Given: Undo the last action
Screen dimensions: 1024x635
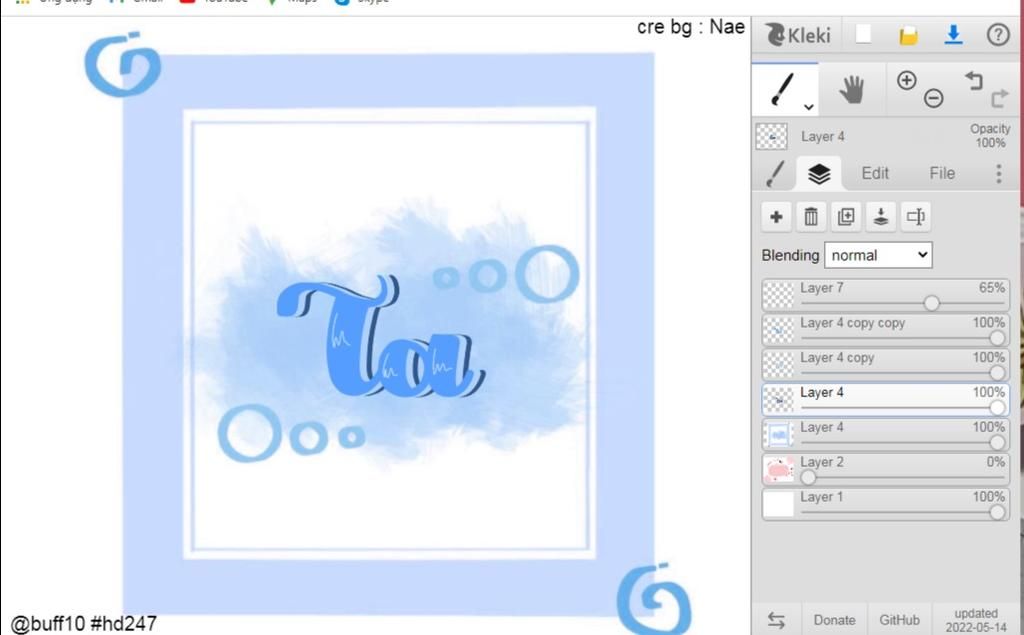Looking at the screenshot, I should point(974,80).
